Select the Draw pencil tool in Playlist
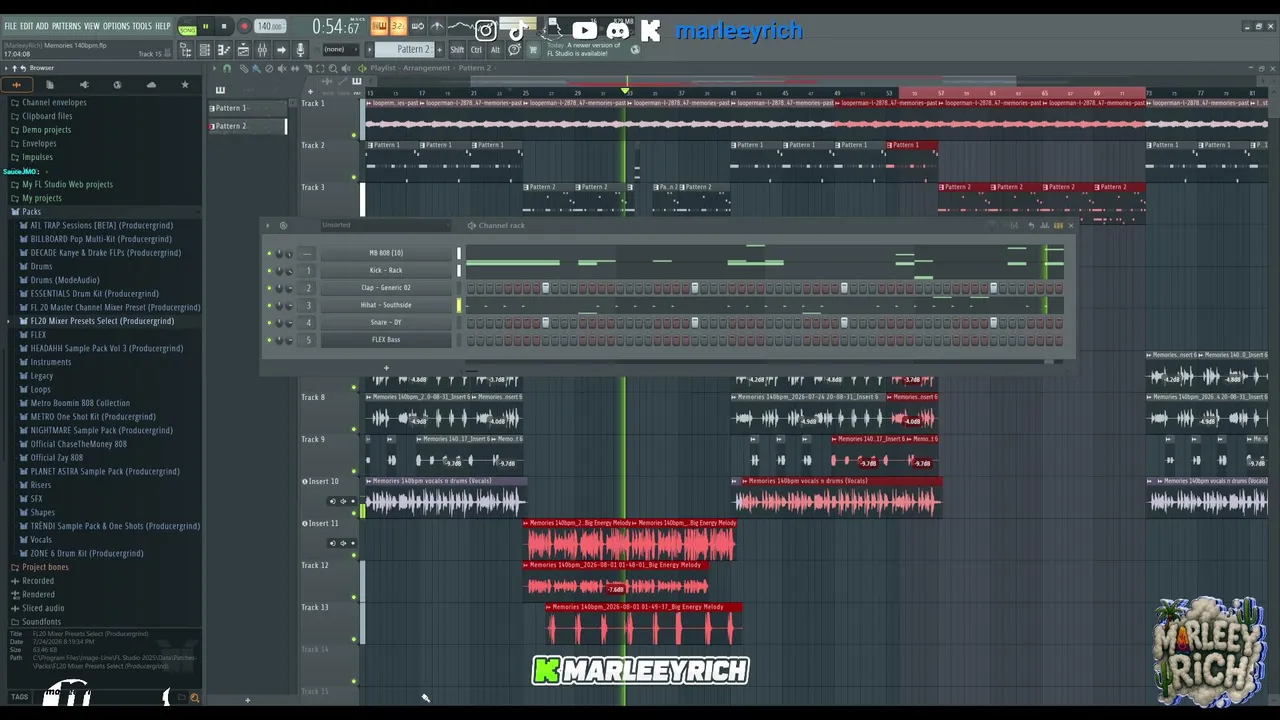 (243, 68)
